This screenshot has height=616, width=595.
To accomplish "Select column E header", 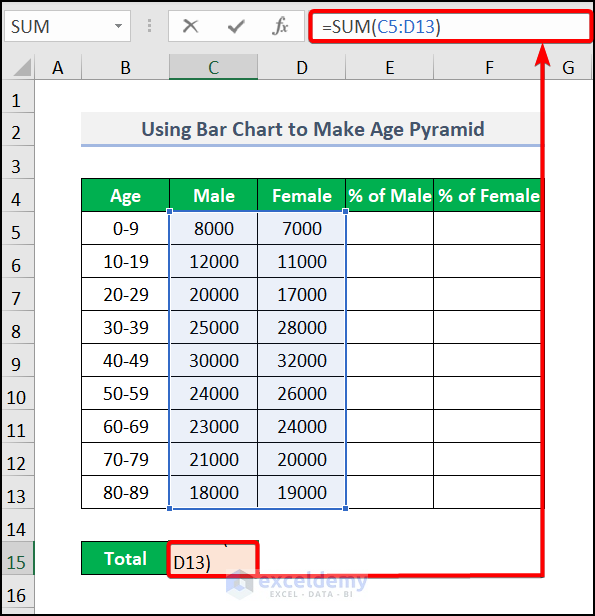I will click(x=390, y=68).
